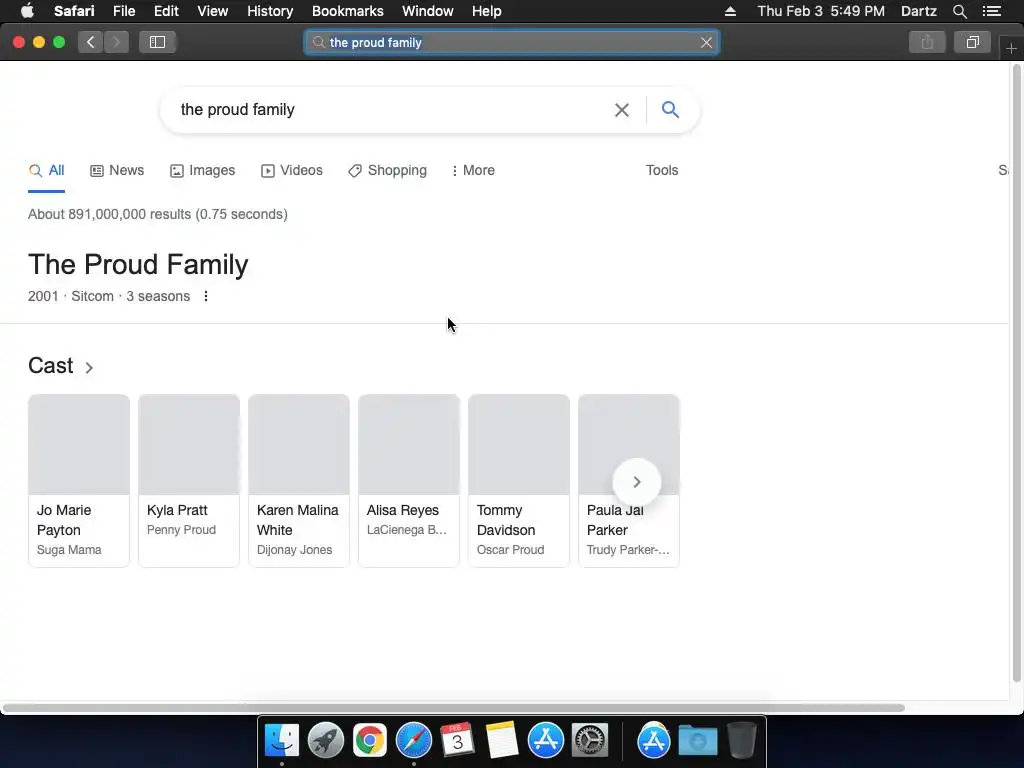Select the All results tab
The height and width of the screenshot is (768, 1024).
pyautogui.click(x=46, y=170)
